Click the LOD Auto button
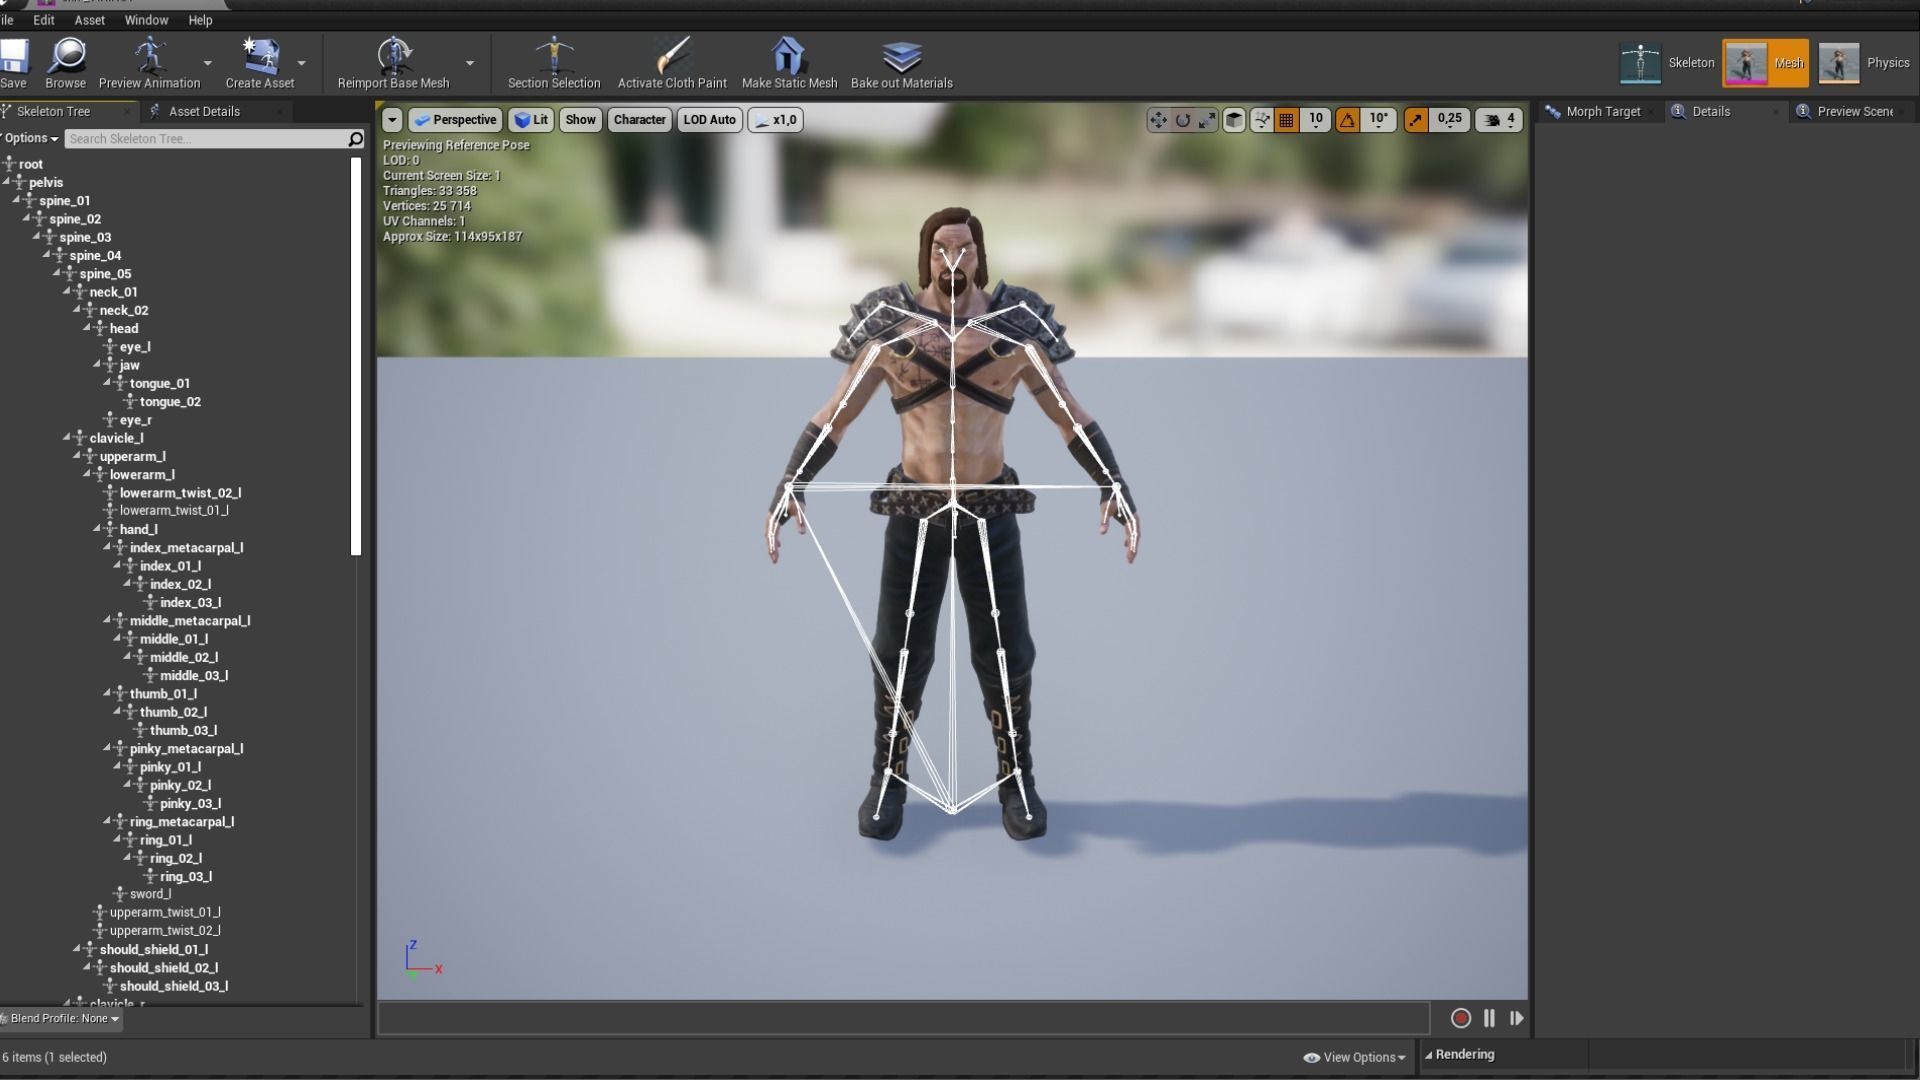1920x1080 pixels. 709,120
